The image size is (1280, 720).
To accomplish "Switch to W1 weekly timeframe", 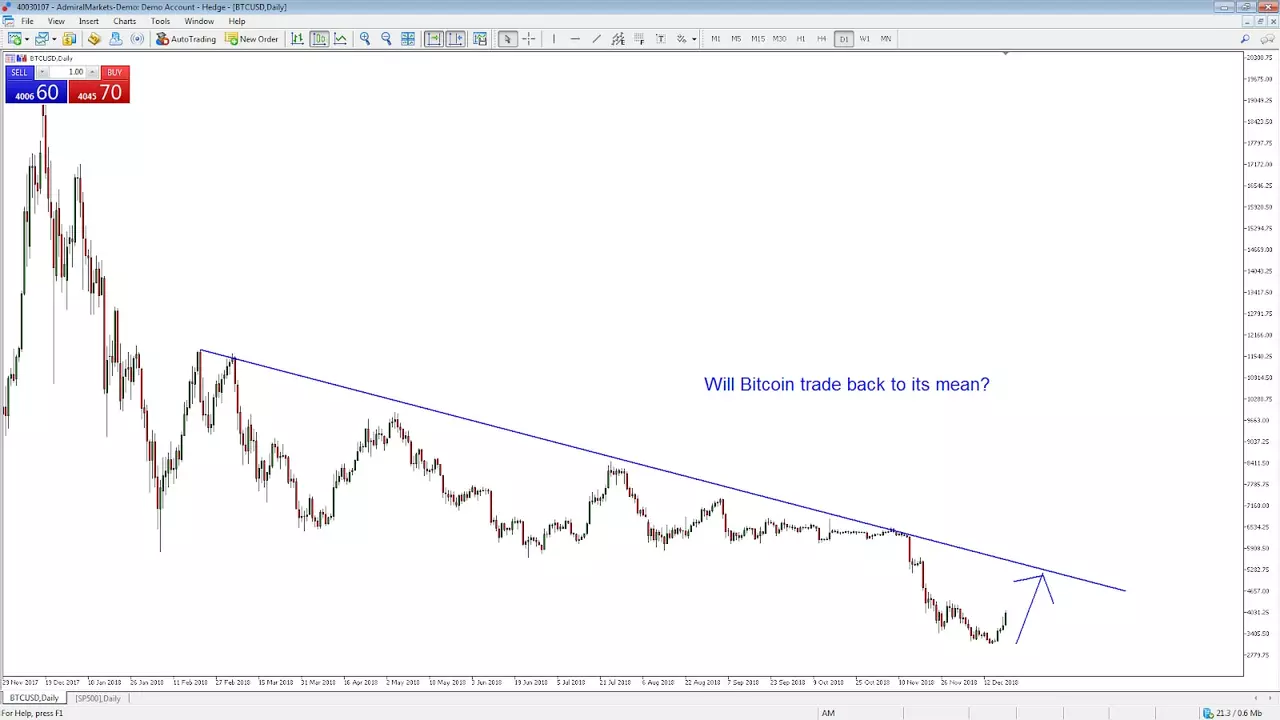I will point(865,39).
